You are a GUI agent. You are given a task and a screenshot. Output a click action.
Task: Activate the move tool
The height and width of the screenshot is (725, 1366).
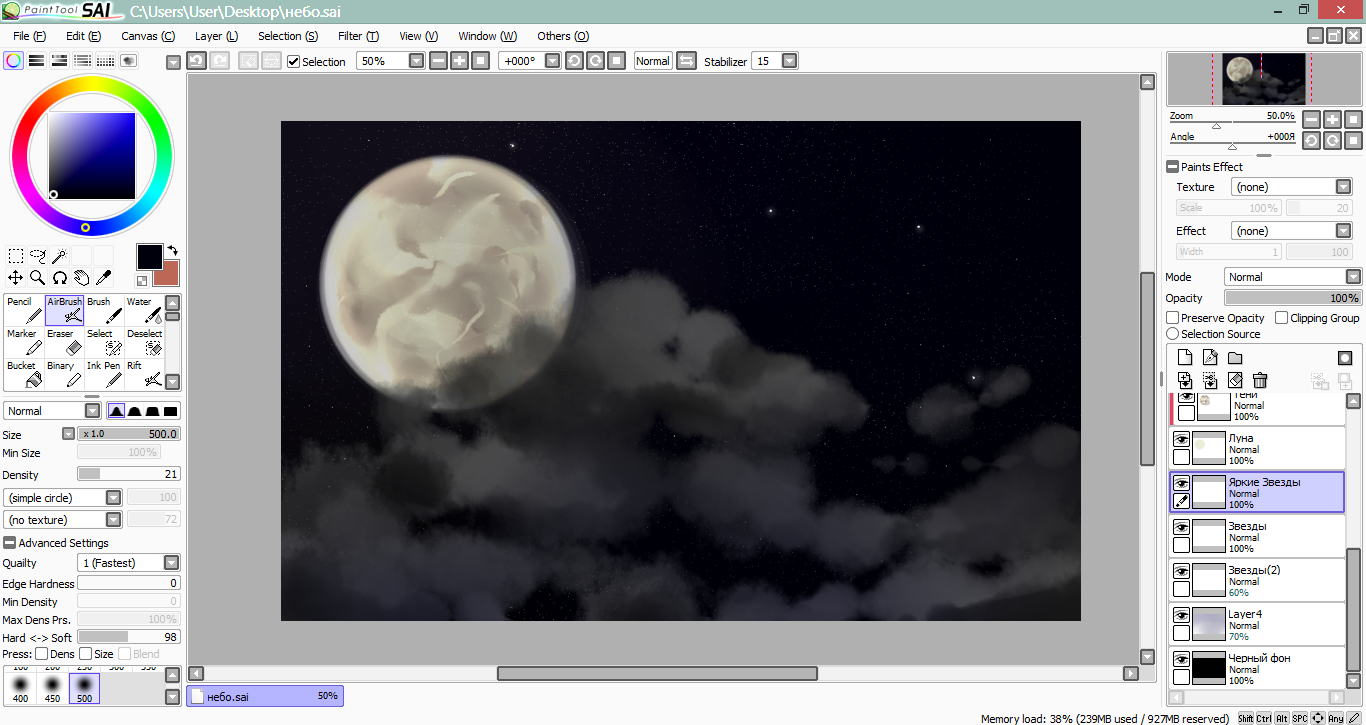(16, 278)
